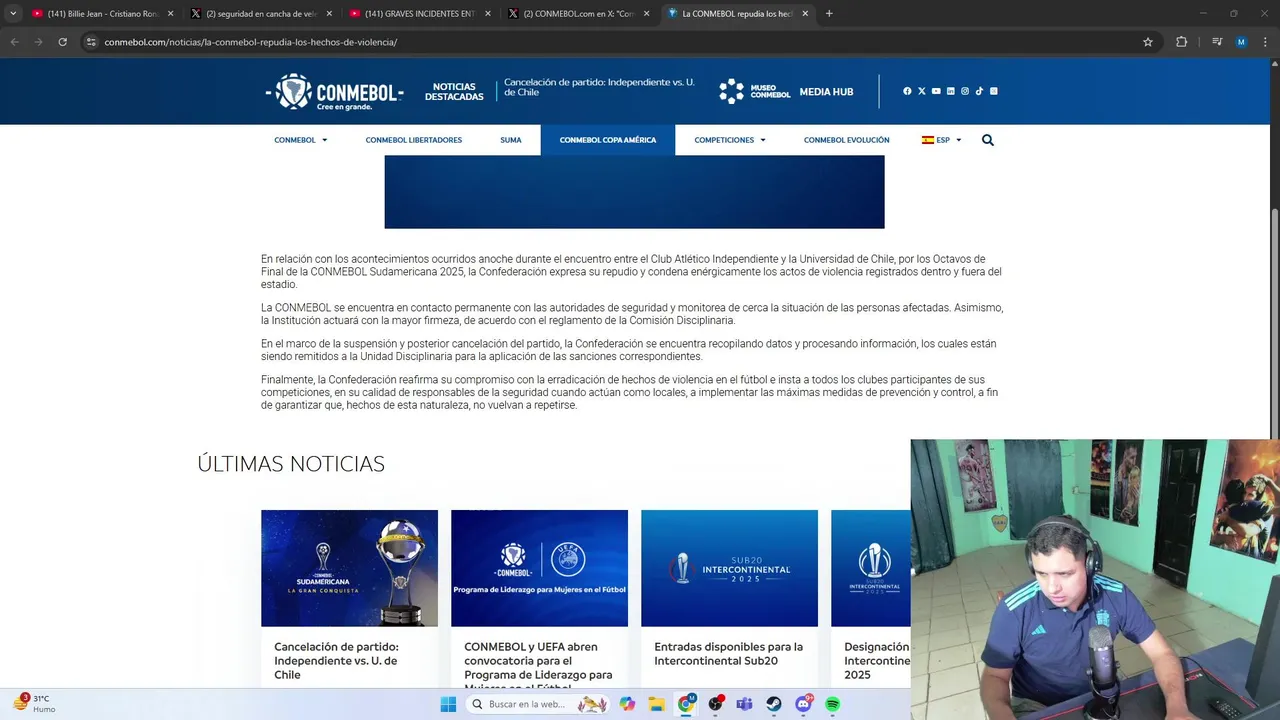The height and width of the screenshot is (720, 1280).
Task: Click 'ÚLTIMAS NOTICIAS' heading
Action: [291, 464]
